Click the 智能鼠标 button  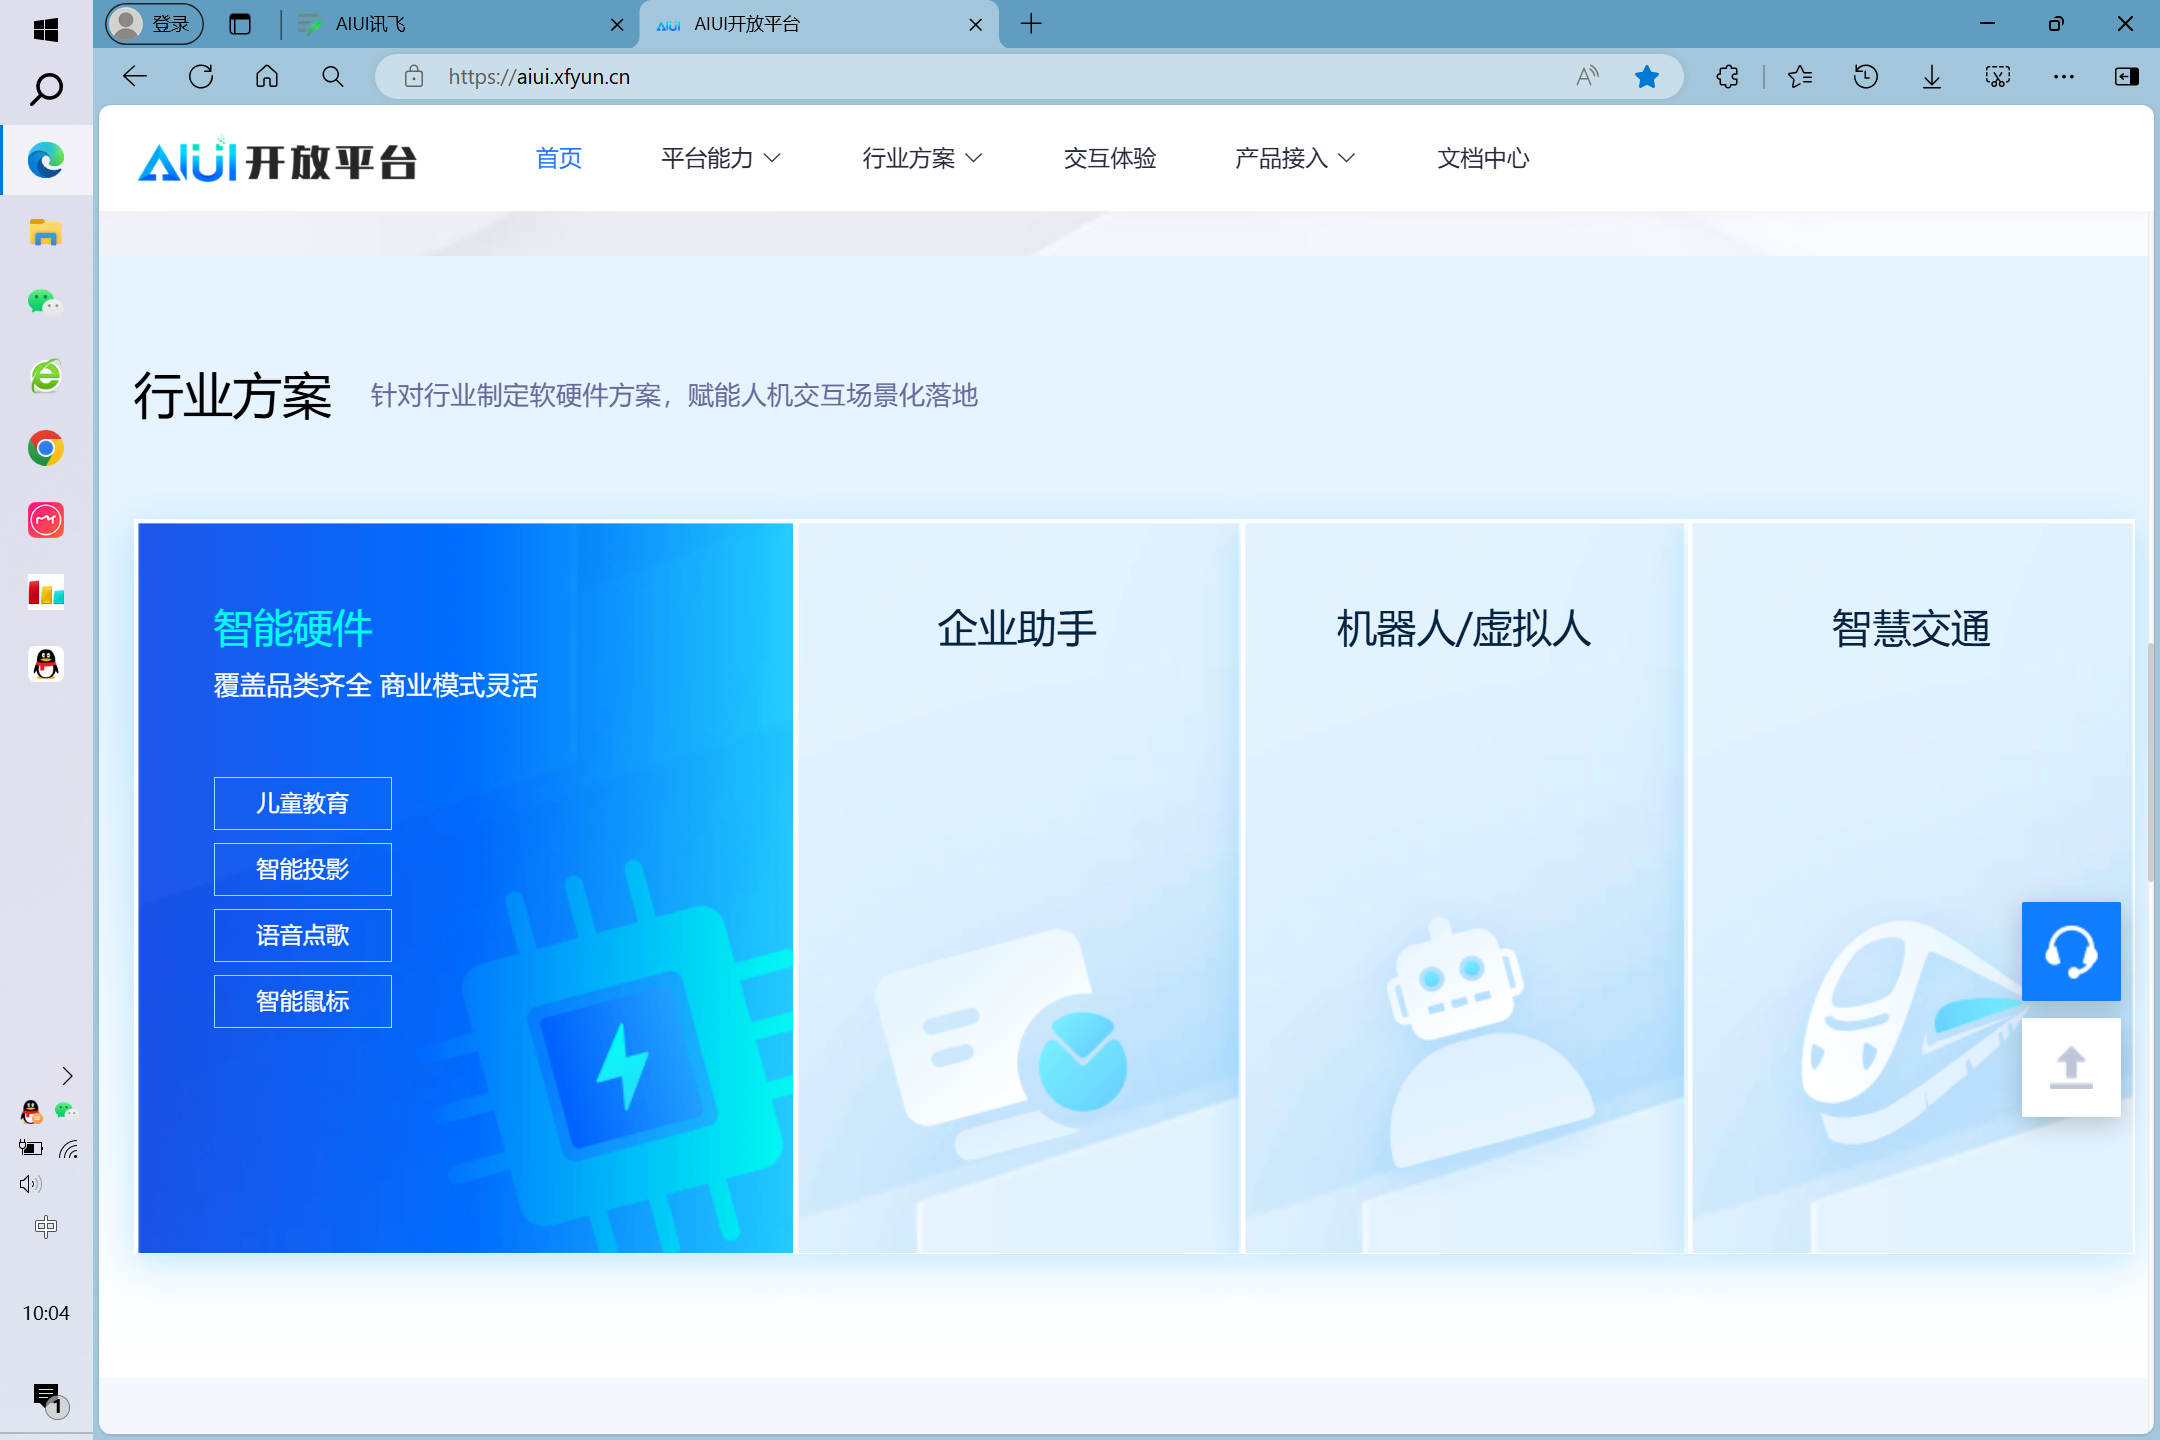point(302,1001)
